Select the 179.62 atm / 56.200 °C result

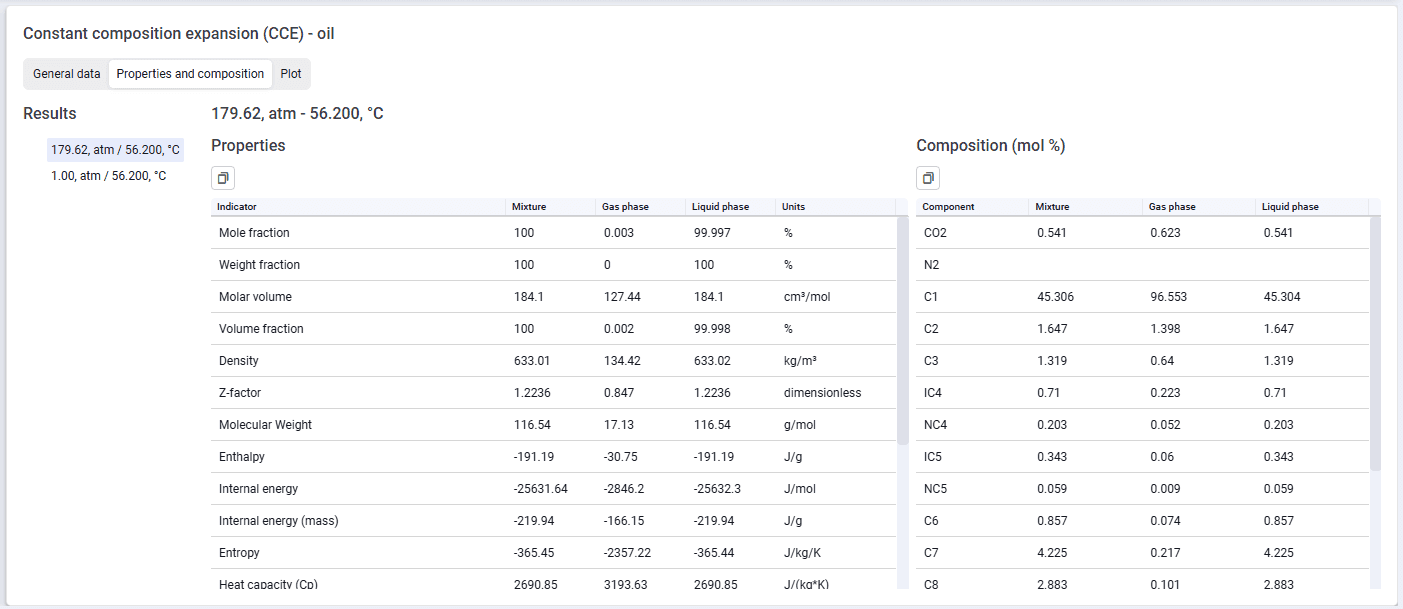[x=116, y=150]
